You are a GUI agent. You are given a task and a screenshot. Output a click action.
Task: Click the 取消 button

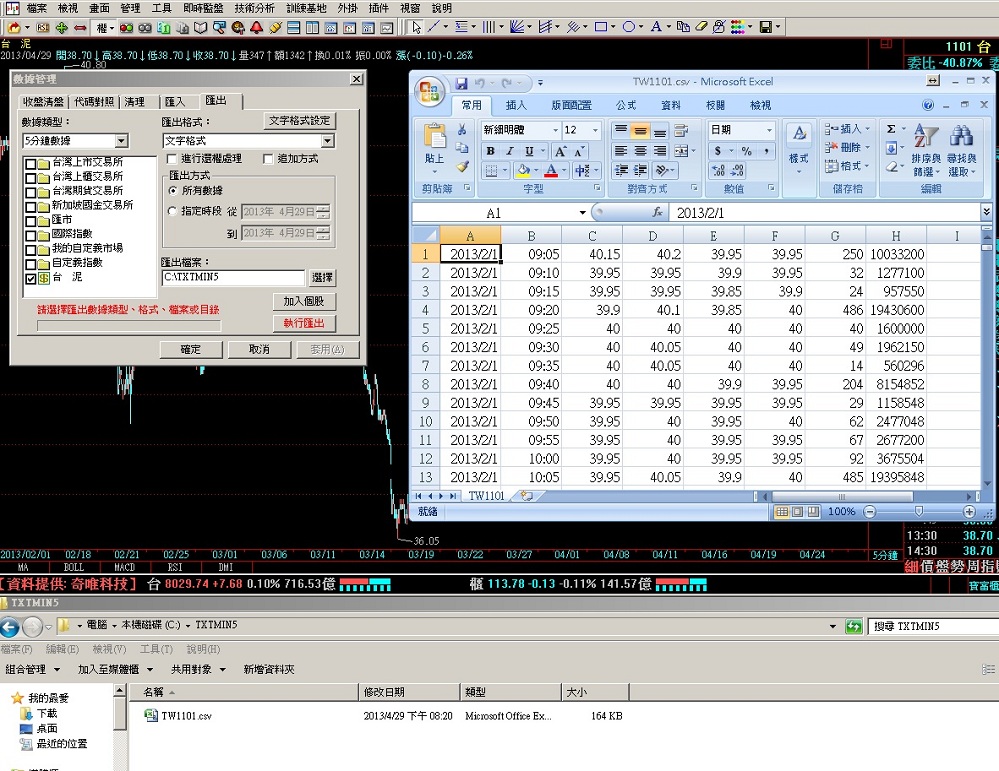[x=259, y=350]
